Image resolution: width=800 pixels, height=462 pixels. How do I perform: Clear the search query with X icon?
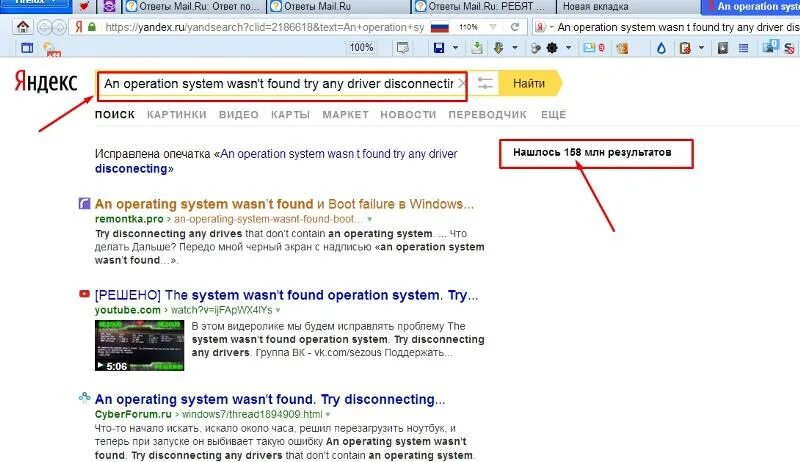point(461,84)
